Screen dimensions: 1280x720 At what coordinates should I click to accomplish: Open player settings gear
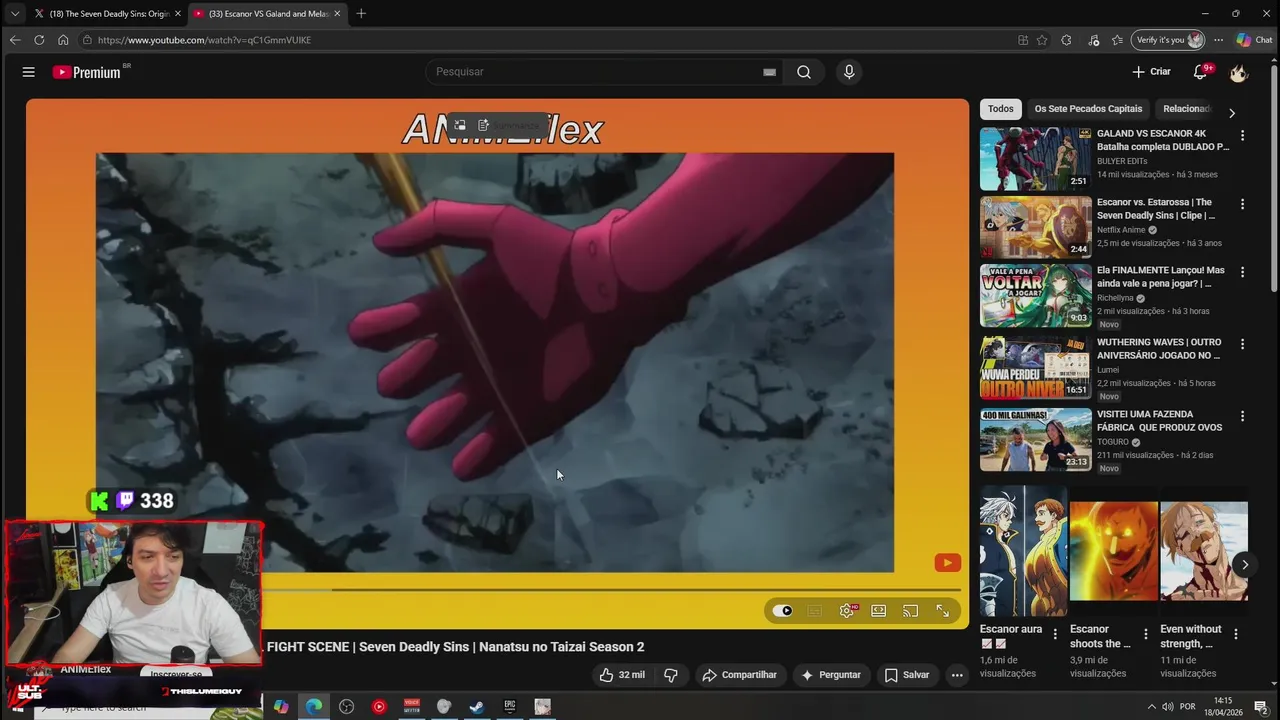(847, 611)
